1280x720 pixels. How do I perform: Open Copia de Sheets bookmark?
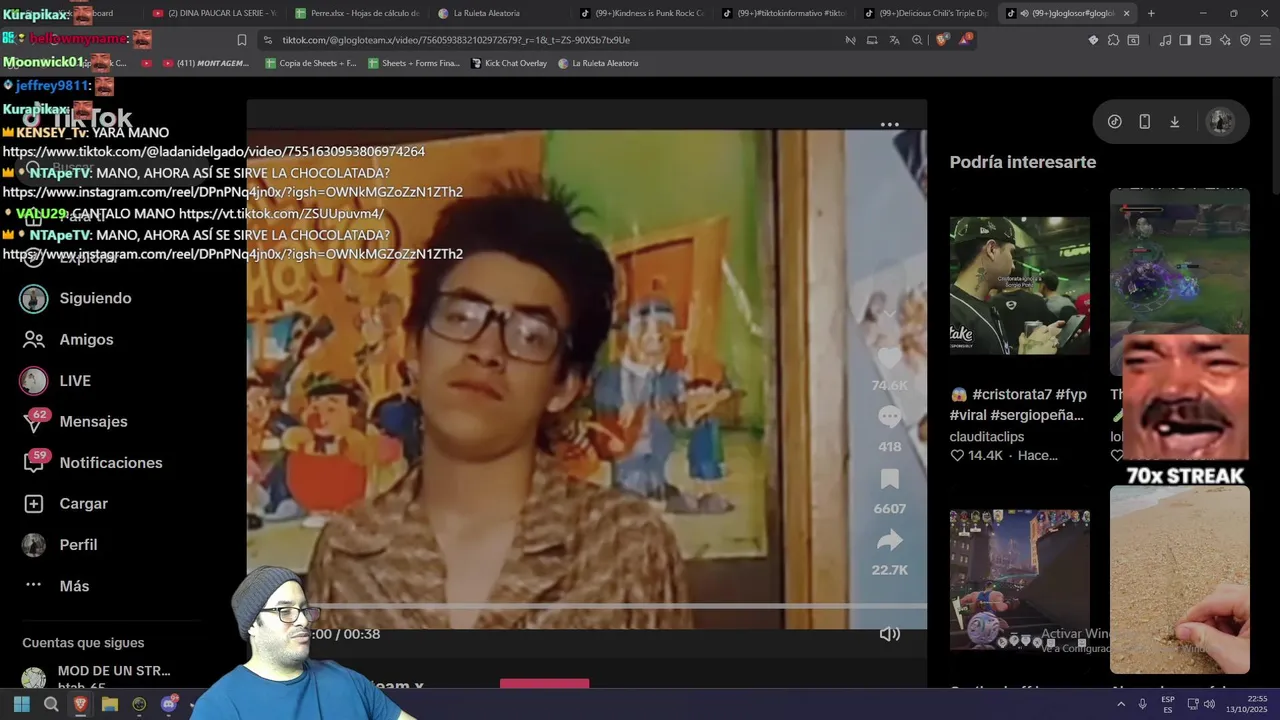pos(311,63)
